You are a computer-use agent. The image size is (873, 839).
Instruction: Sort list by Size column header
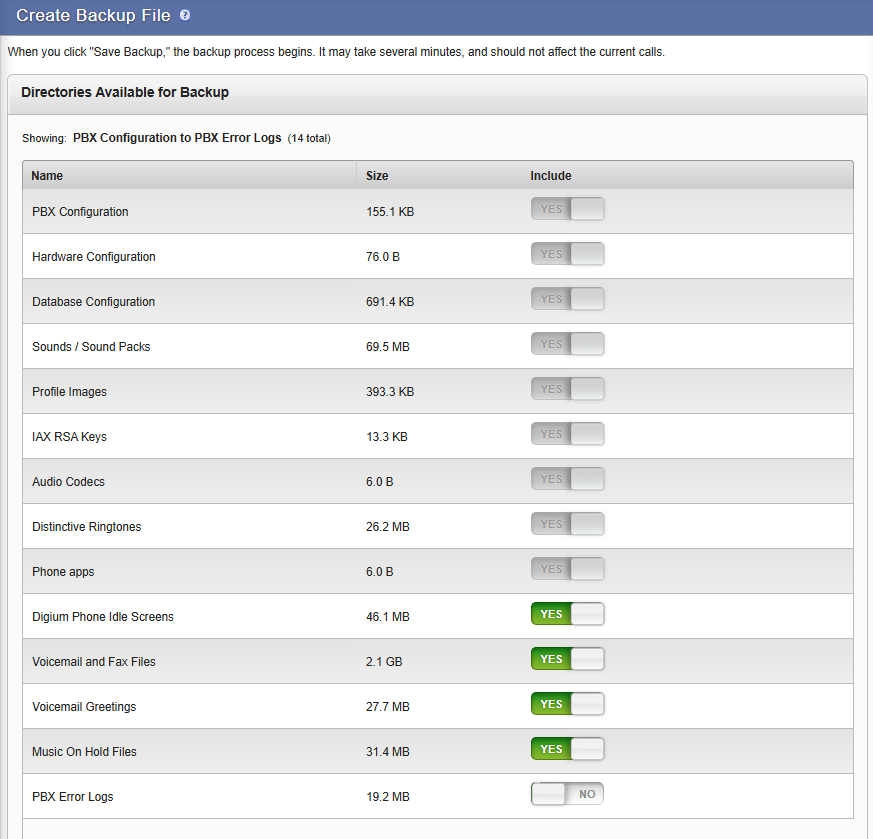coord(377,176)
